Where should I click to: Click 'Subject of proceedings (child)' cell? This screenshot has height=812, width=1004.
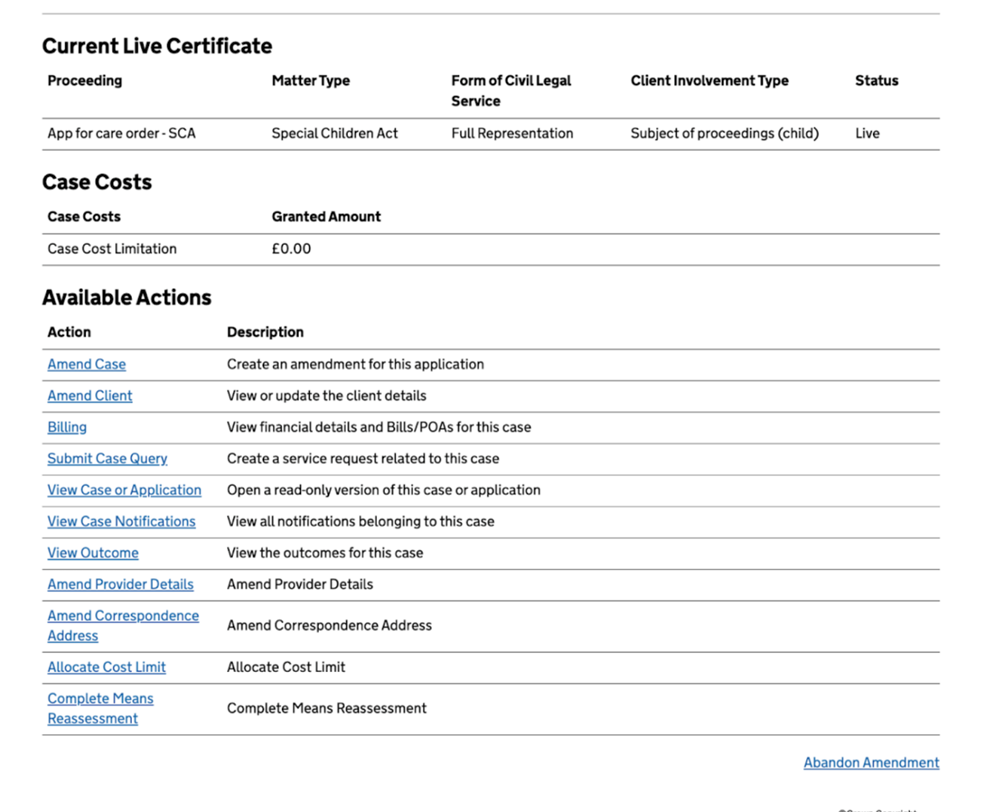[x=724, y=134]
